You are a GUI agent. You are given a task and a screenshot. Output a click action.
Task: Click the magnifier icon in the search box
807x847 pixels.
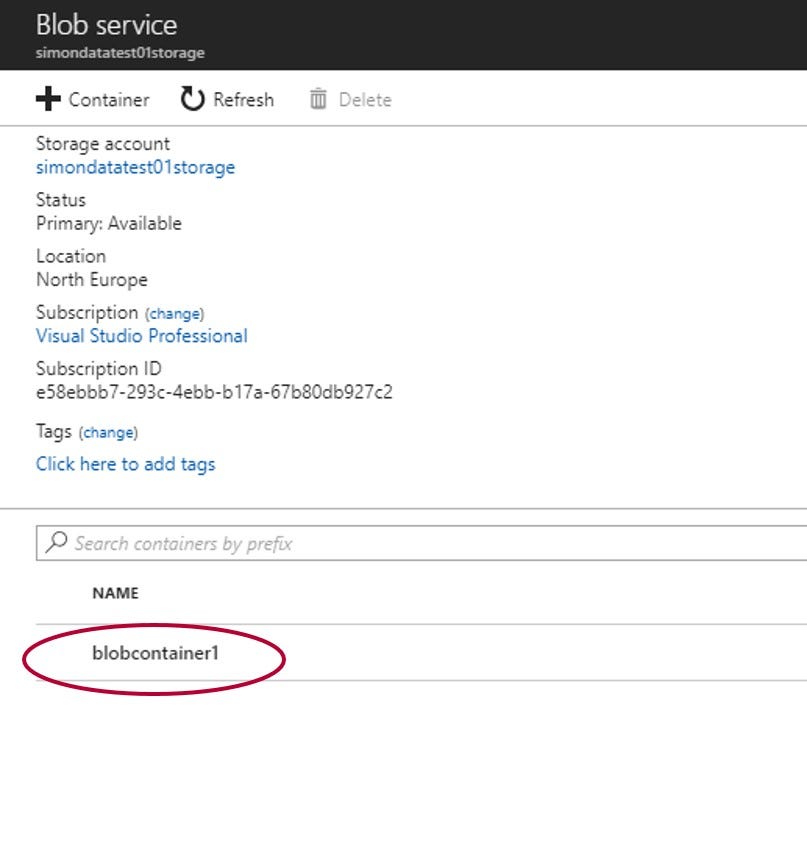click(57, 542)
